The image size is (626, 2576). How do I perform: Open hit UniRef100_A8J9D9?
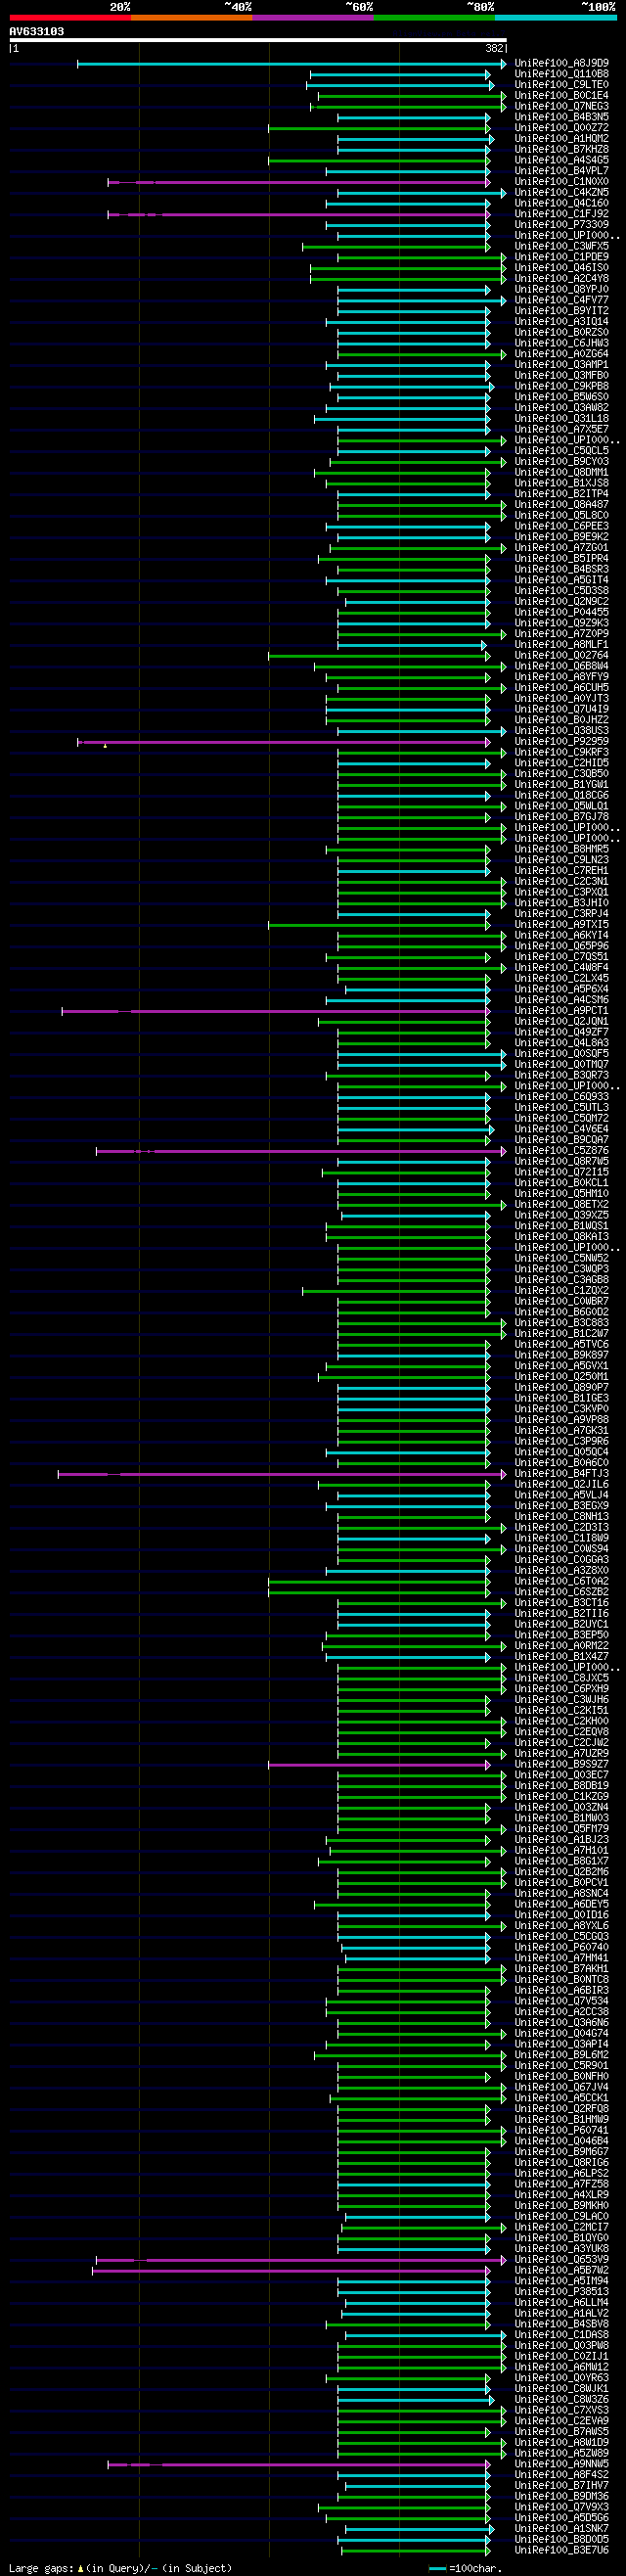click(x=561, y=64)
